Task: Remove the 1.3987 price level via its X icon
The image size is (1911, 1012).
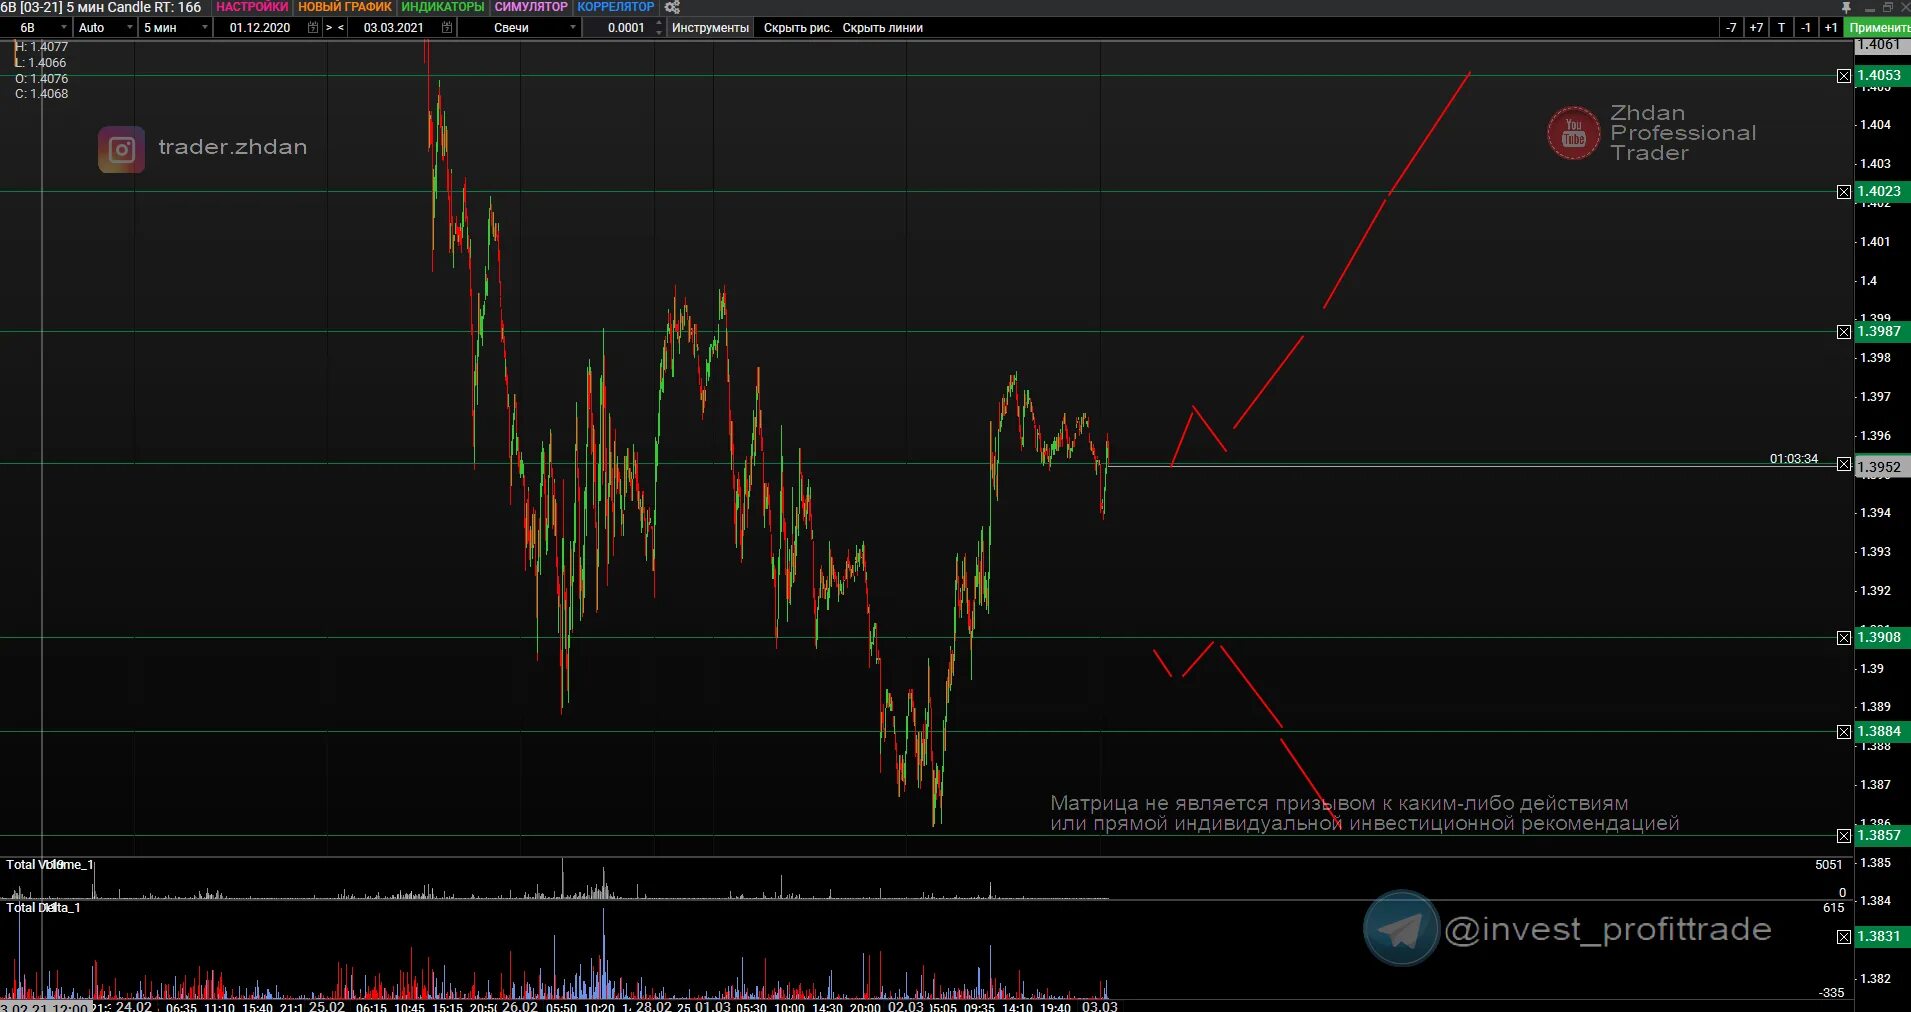Action: (x=1844, y=332)
